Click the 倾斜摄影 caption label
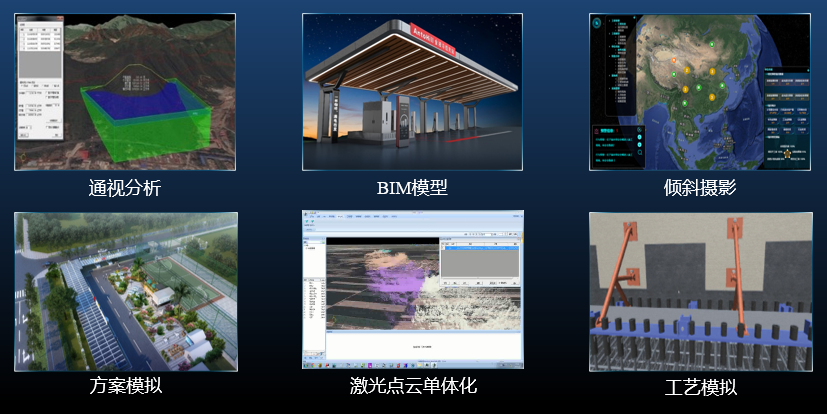Viewport: 827px width, 414px height. tap(699, 187)
